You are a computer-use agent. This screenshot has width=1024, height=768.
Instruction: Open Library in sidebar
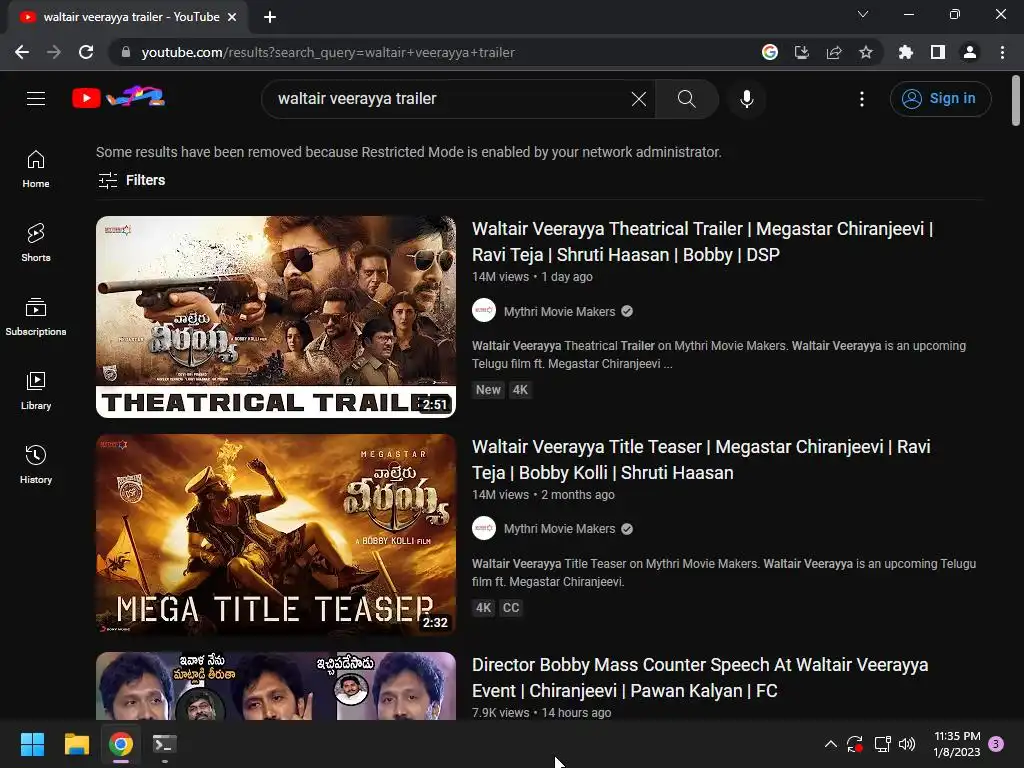tap(36, 391)
